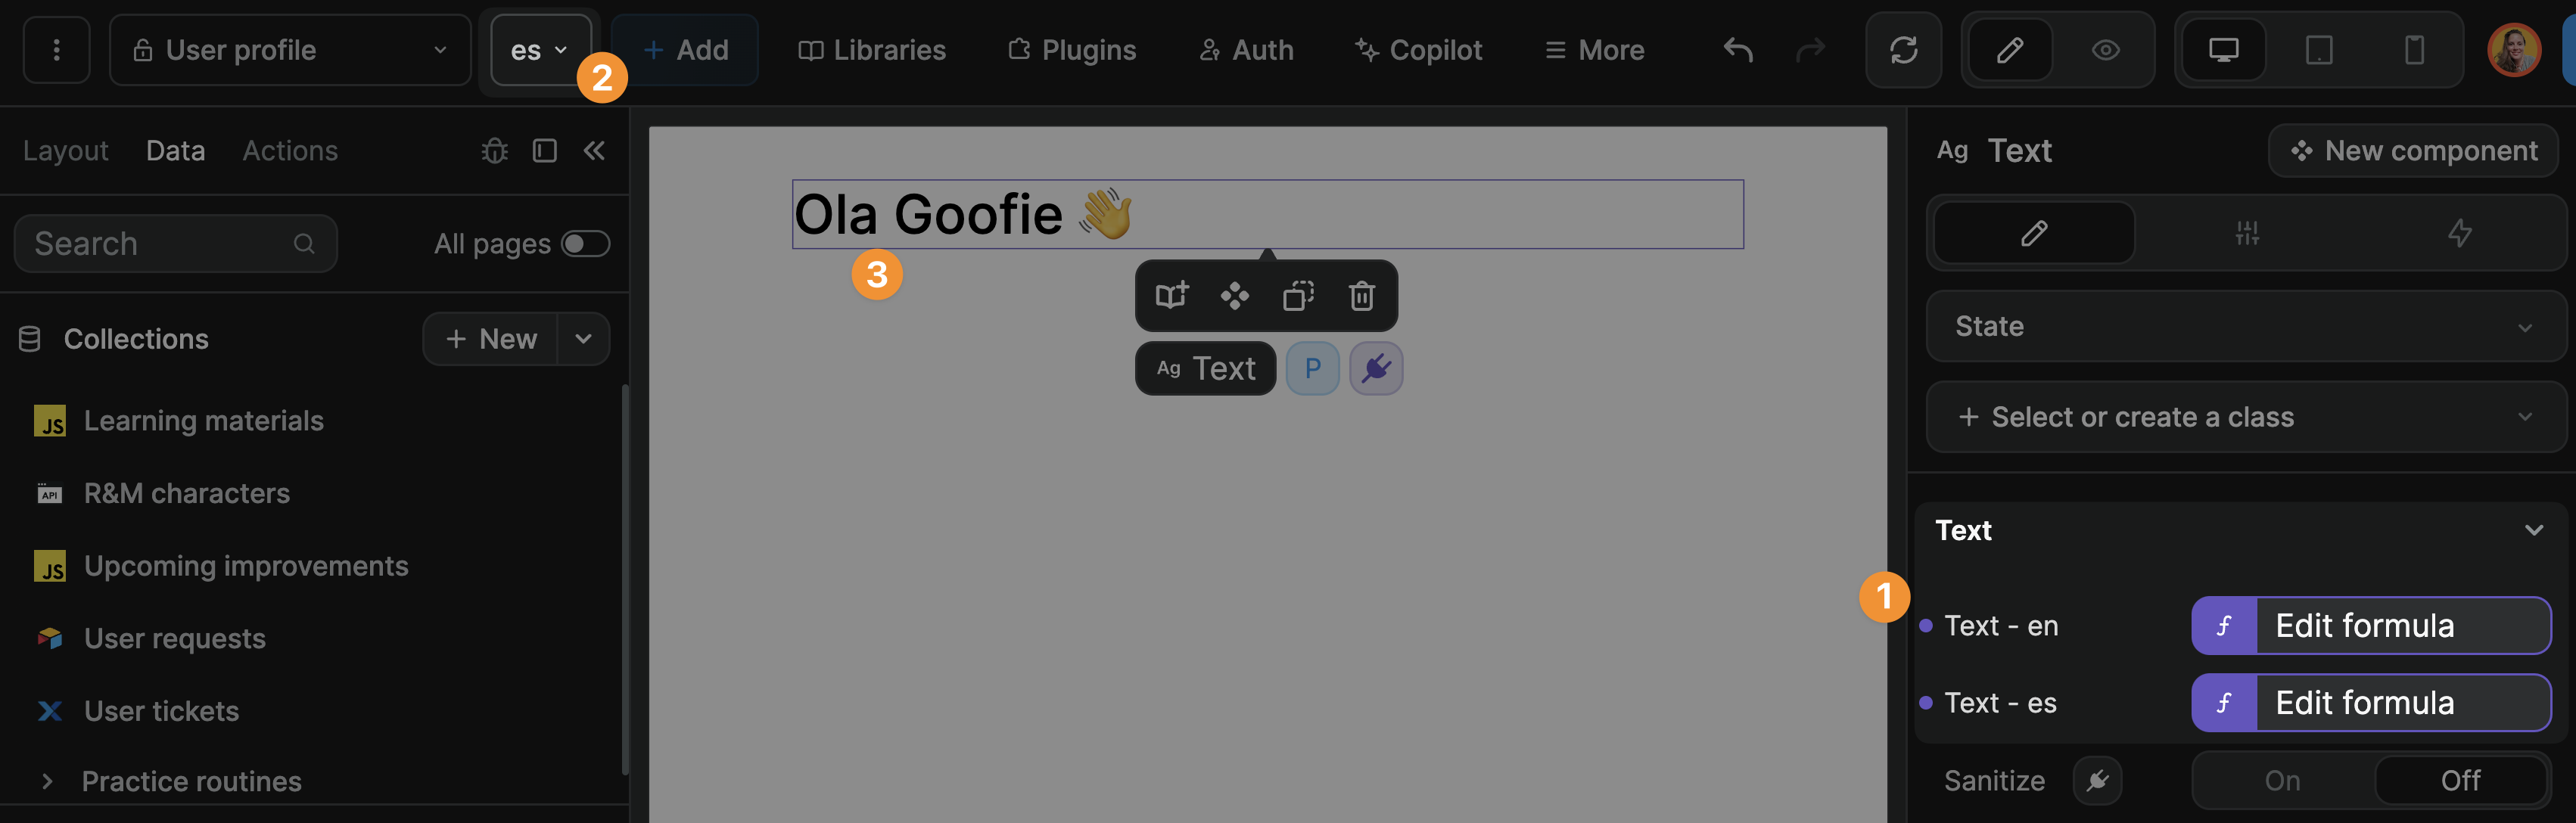Delete the selected text with the trash icon
This screenshot has width=2576, height=823.
coord(1360,296)
